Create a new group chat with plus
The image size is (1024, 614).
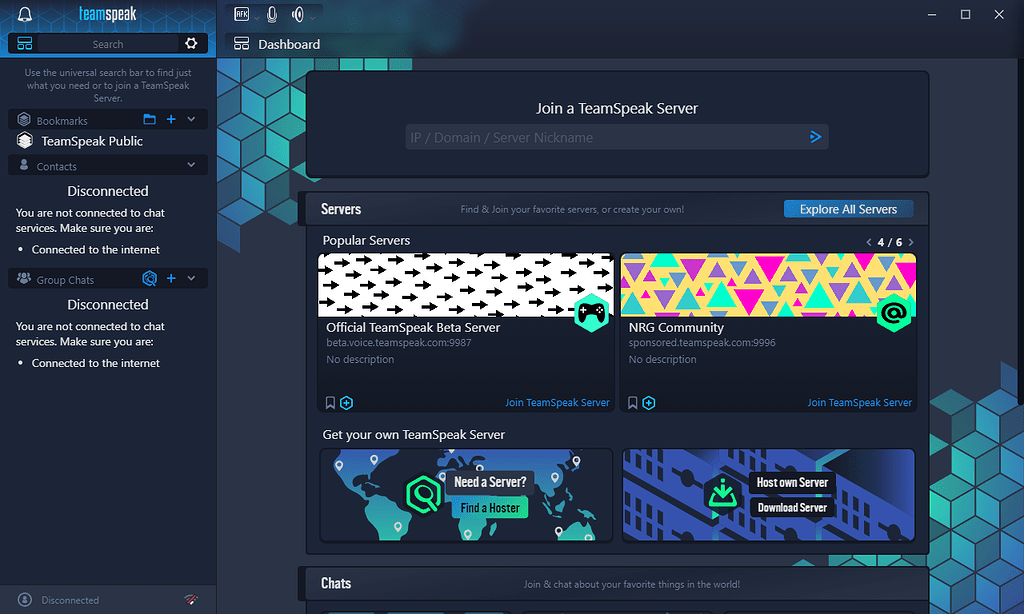(x=171, y=279)
